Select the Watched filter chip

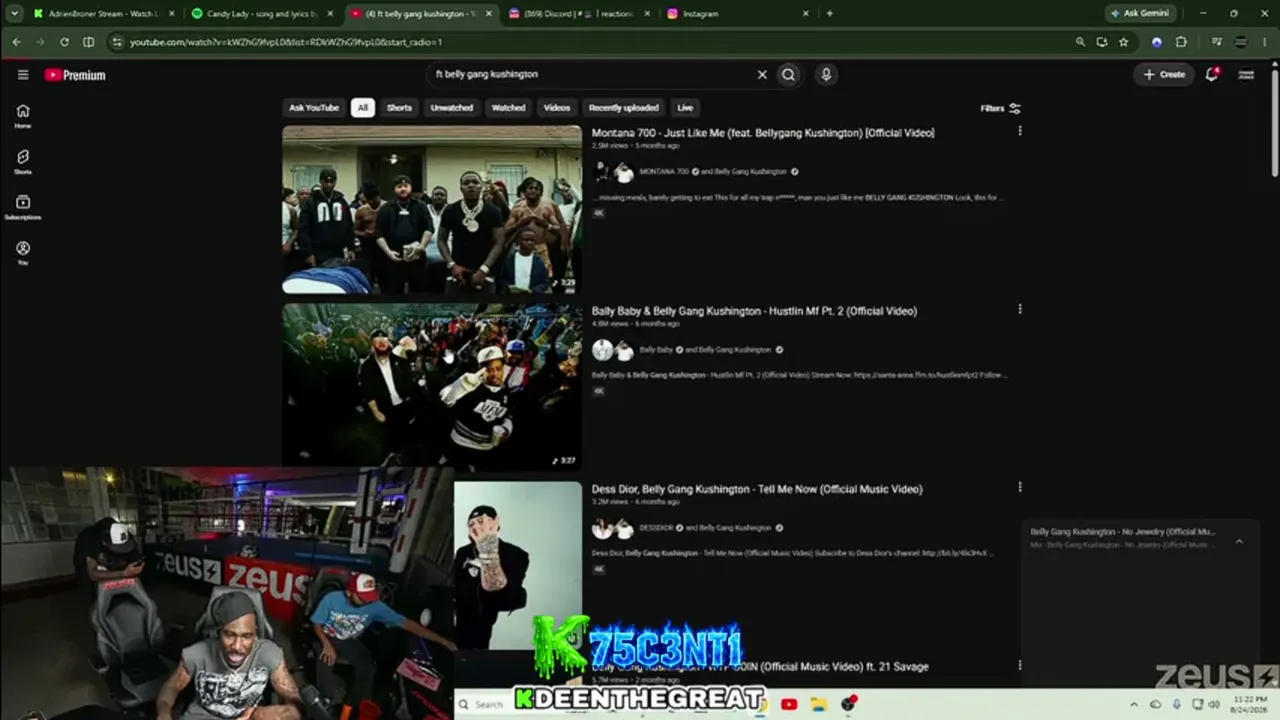[508, 108]
